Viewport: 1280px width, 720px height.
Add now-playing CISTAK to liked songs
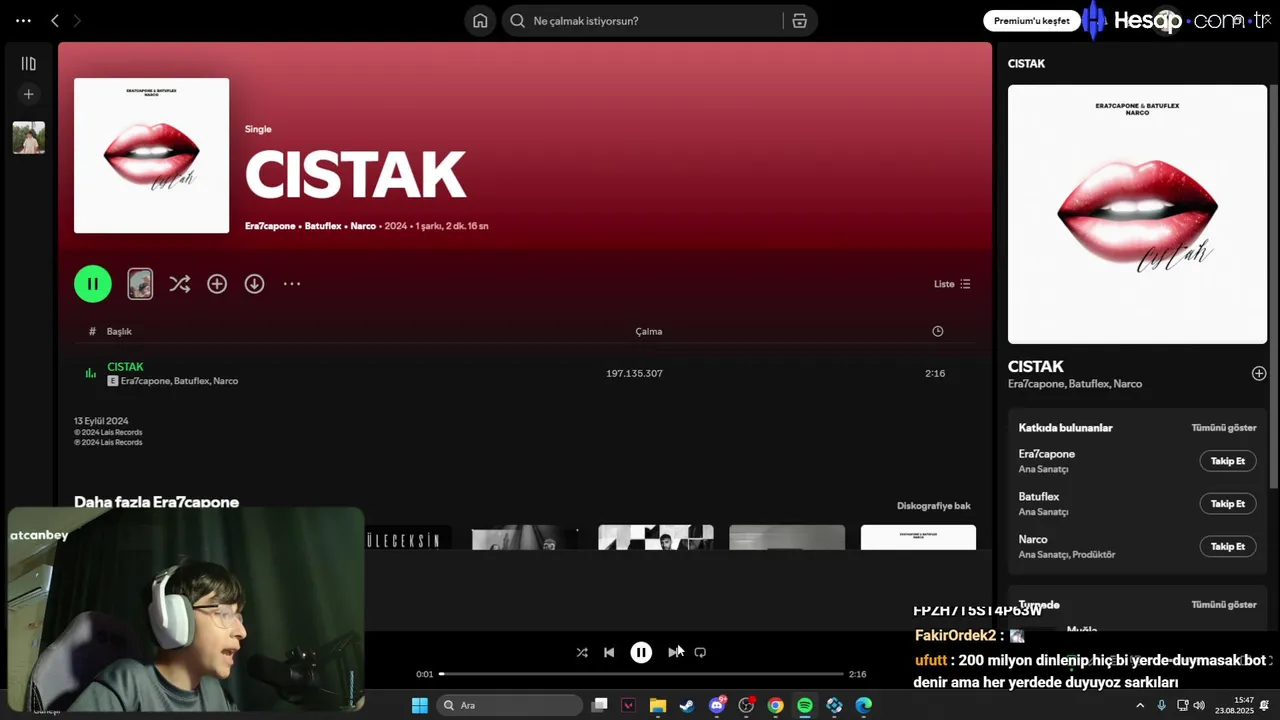coord(1258,373)
